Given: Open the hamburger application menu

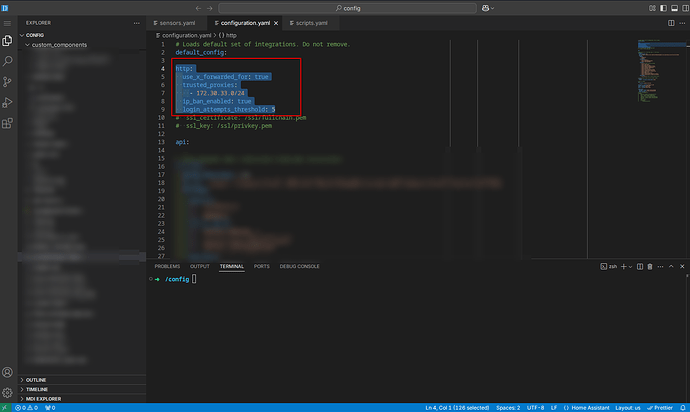Looking at the screenshot, I should (x=7, y=23).
